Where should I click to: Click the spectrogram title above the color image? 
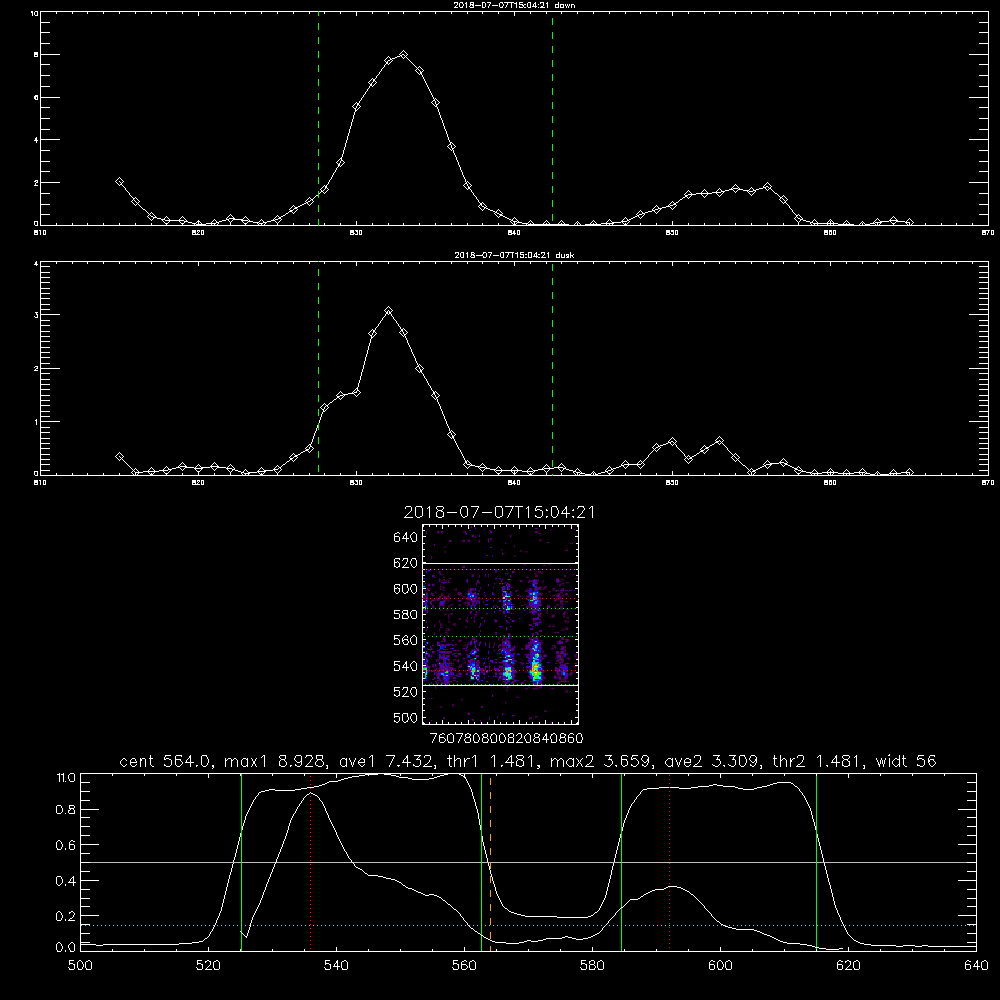[x=499, y=512]
